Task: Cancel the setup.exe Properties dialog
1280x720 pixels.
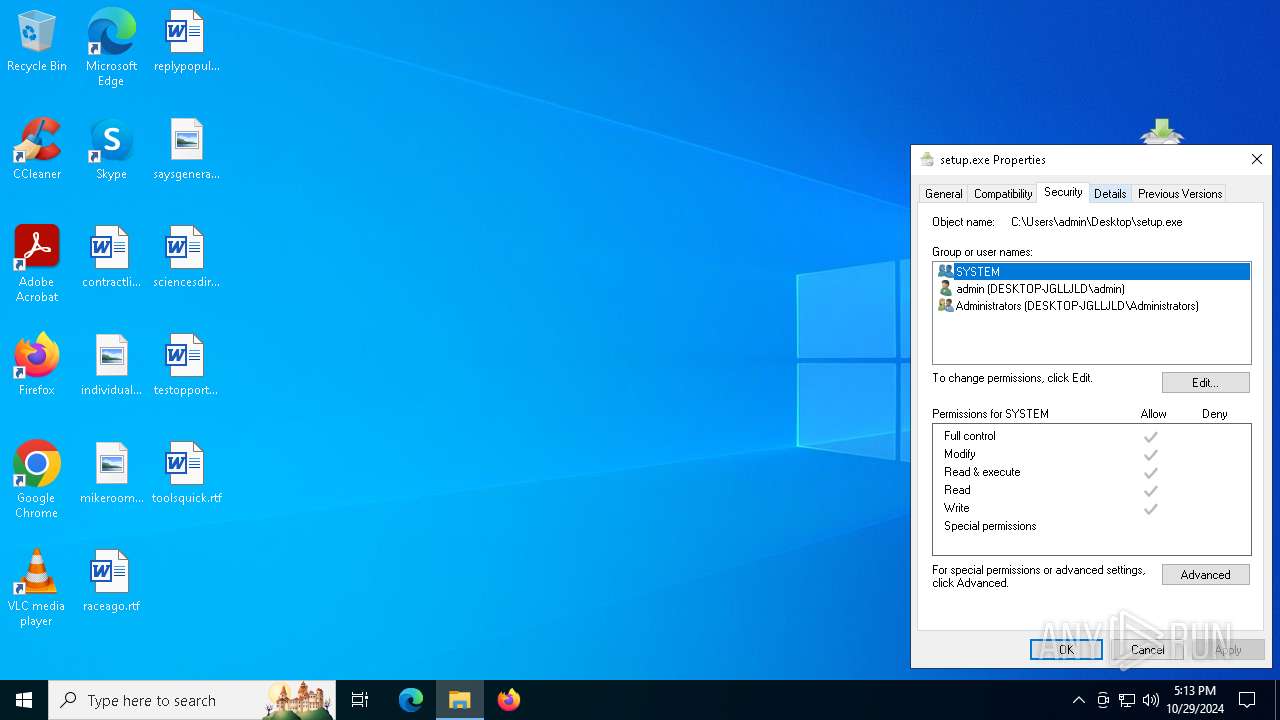Action: [x=1147, y=650]
